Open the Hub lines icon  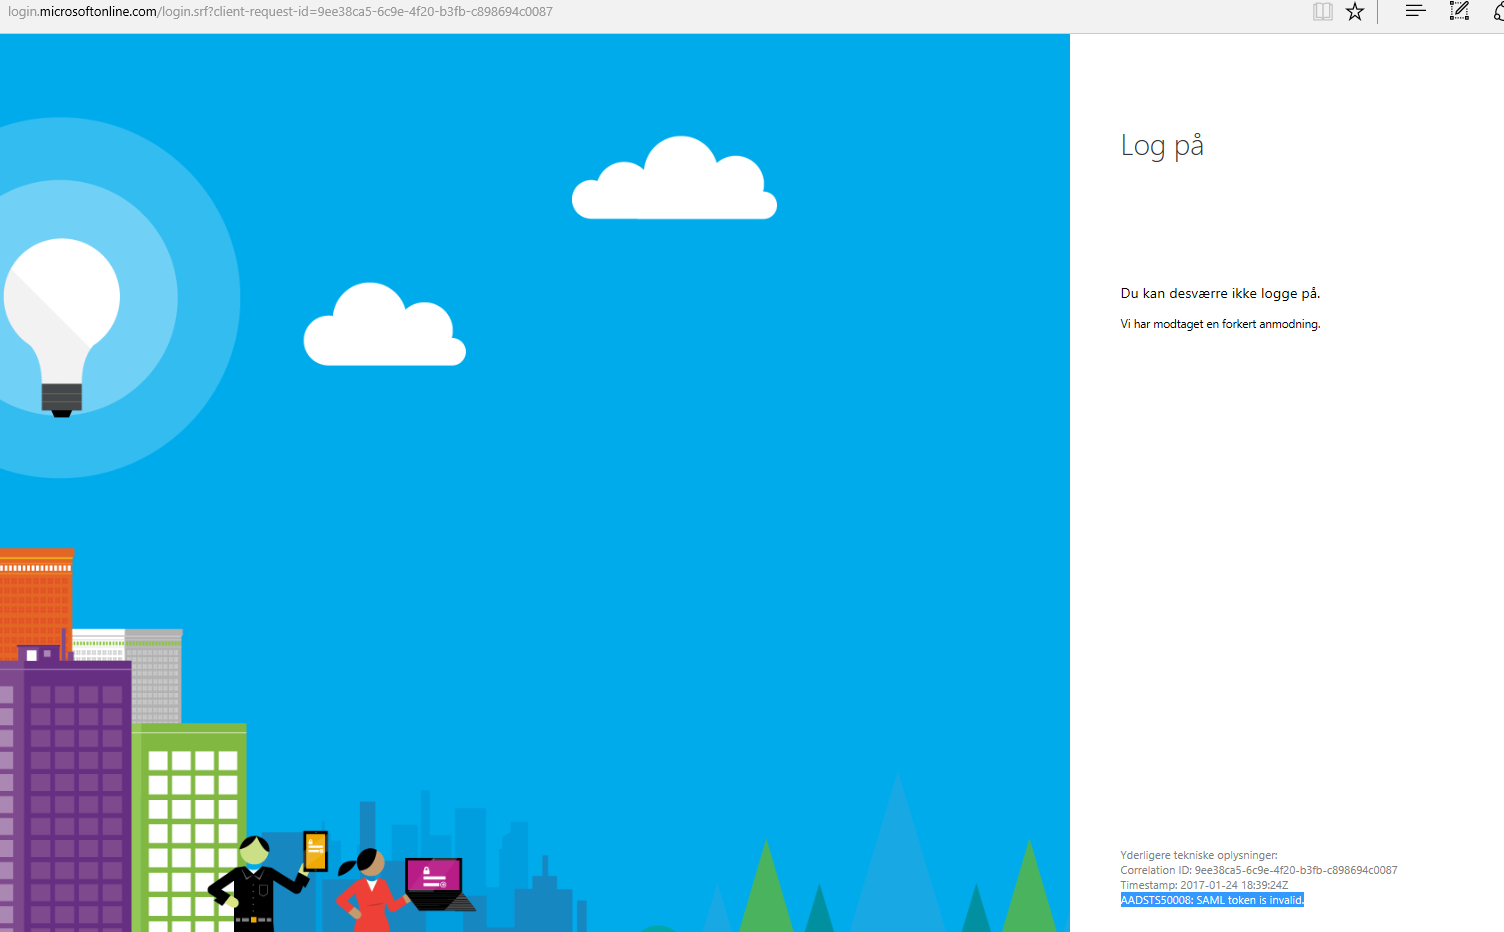tap(1415, 11)
